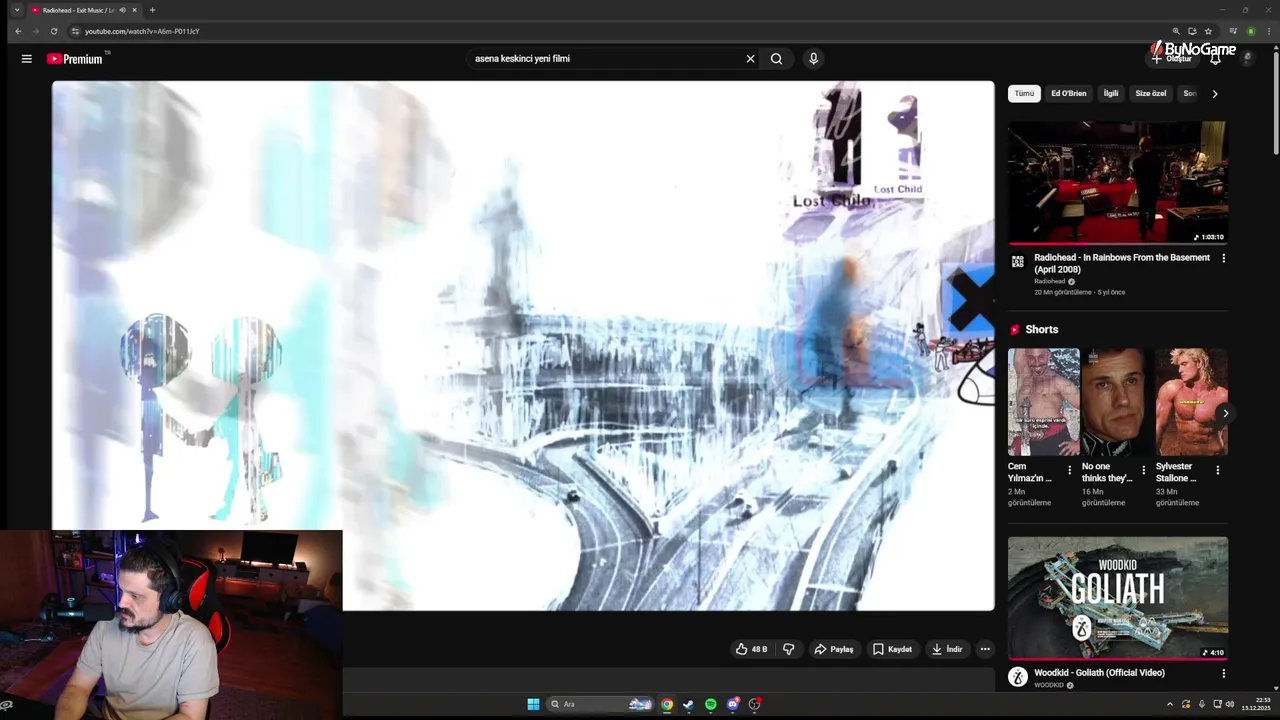
Task: Open the No one thinks short thumbnail
Action: (1118, 402)
